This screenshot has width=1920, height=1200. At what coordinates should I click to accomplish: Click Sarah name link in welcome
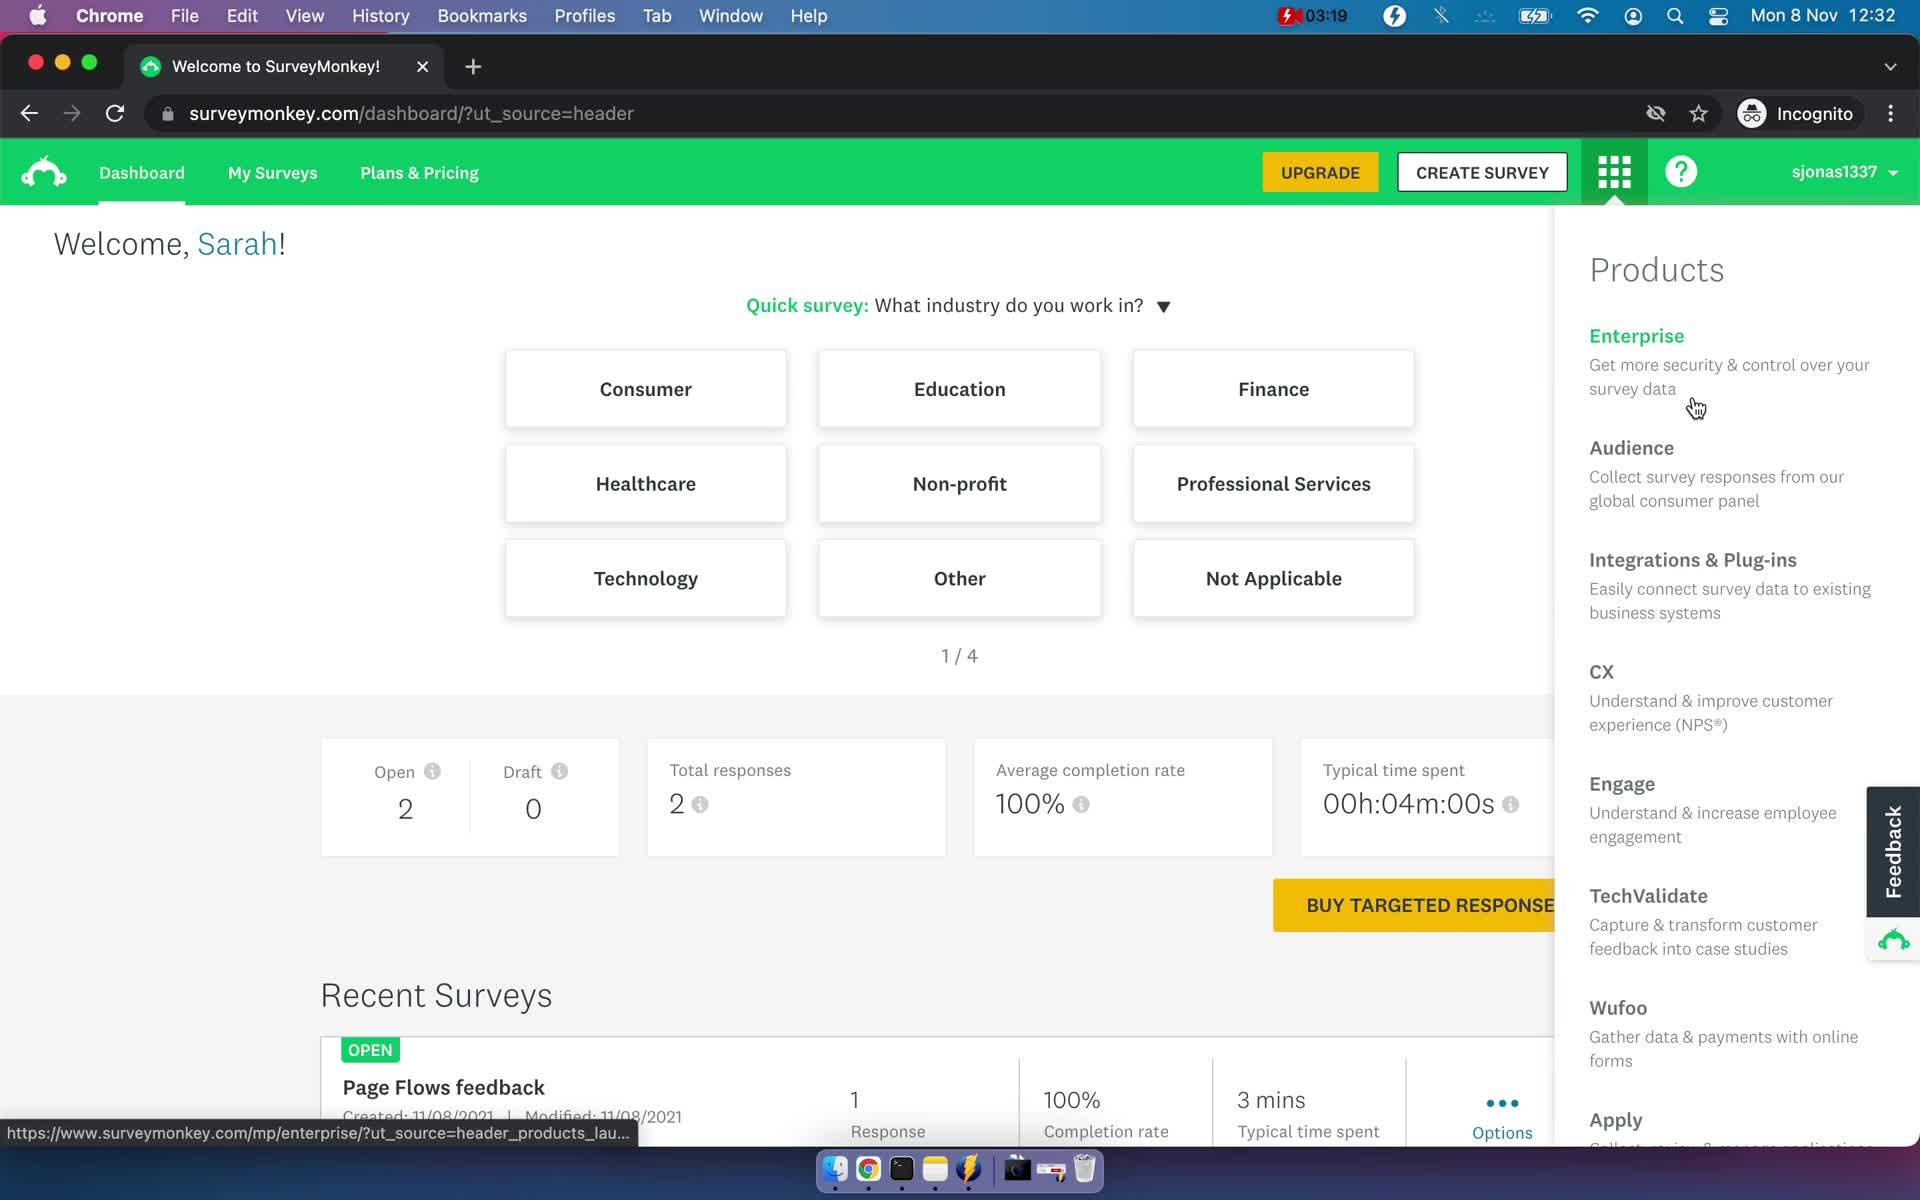237,244
